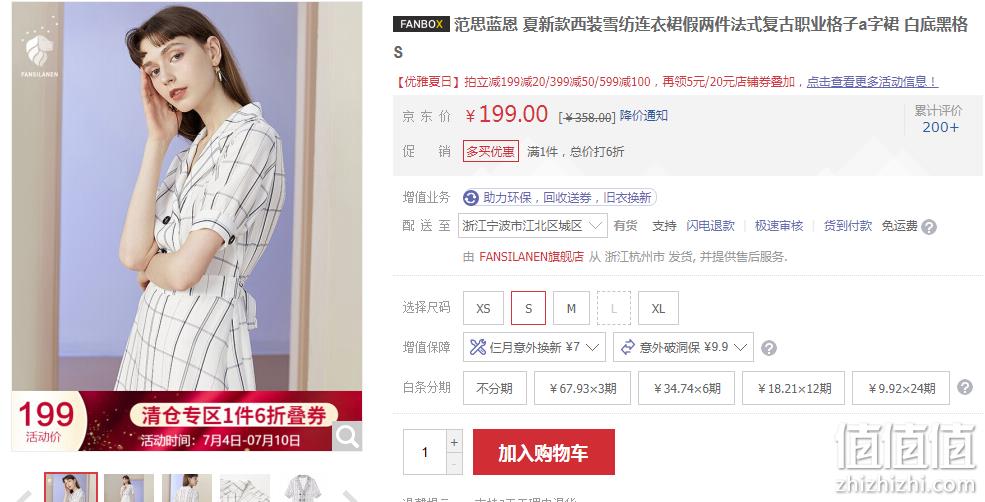This screenshot has height=502, width=985.
Task: Add item with 加入购物车 button
Action: point(543,452)
